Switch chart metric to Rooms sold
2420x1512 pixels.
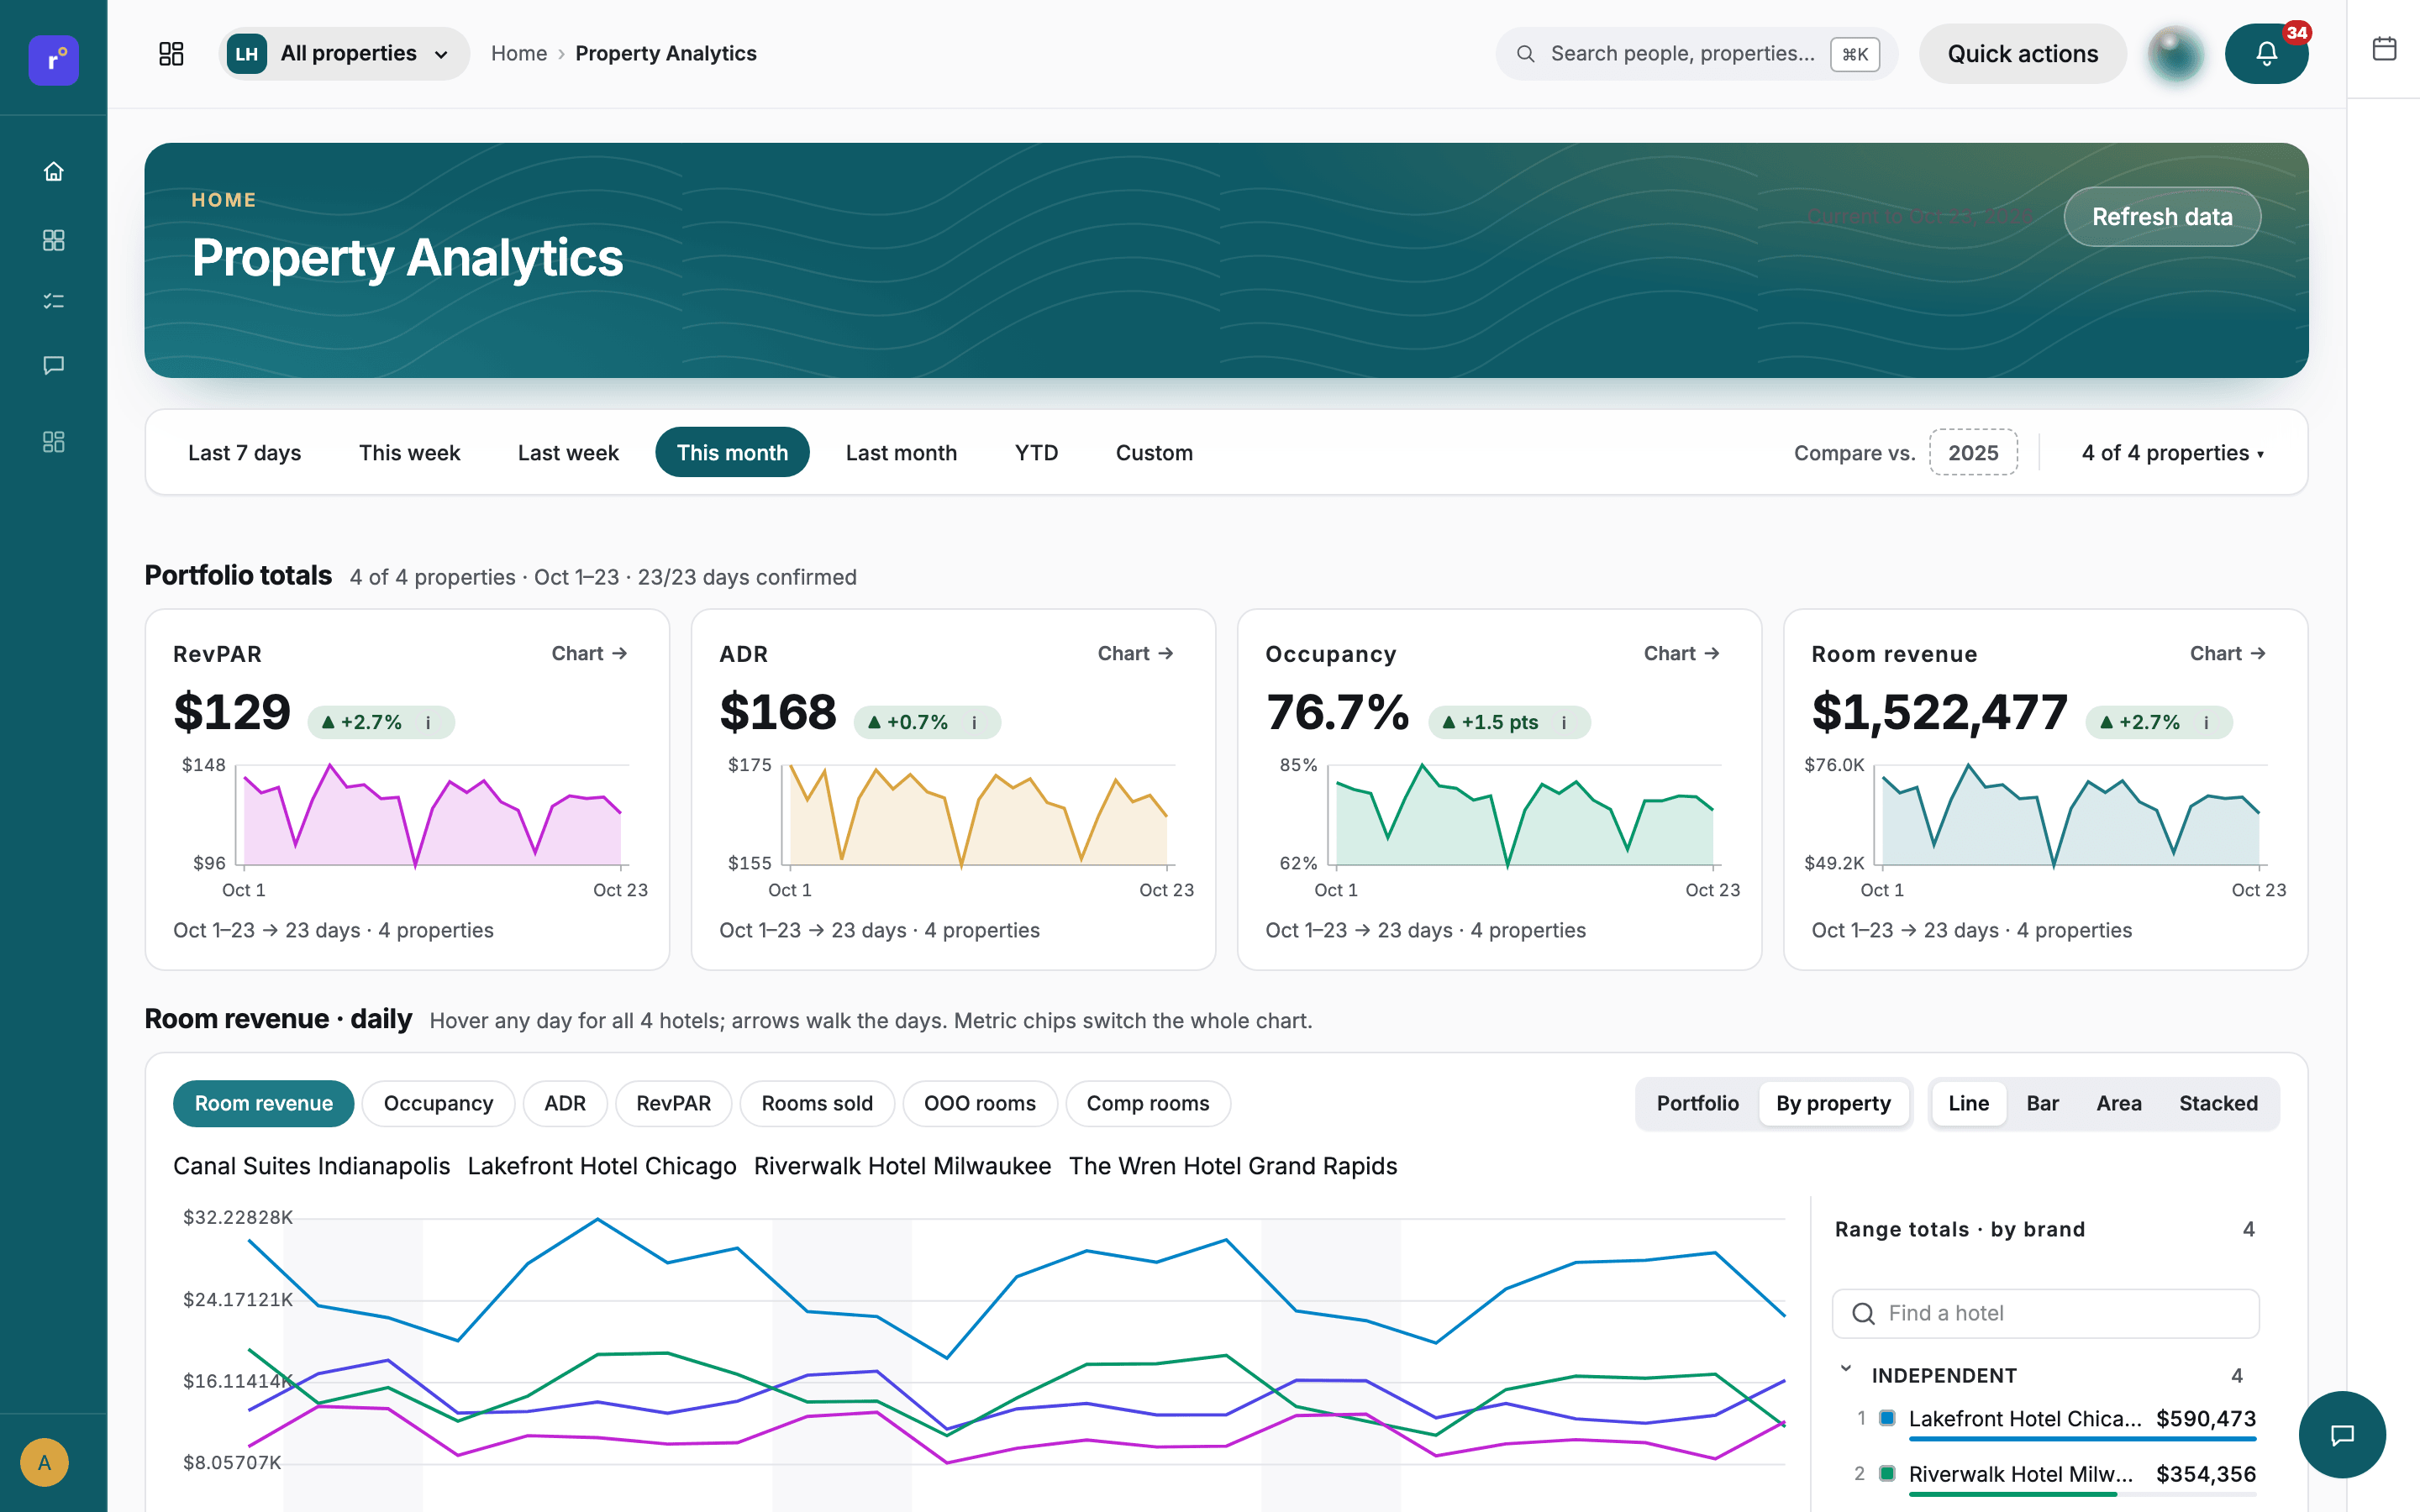tap(817, 1103)
